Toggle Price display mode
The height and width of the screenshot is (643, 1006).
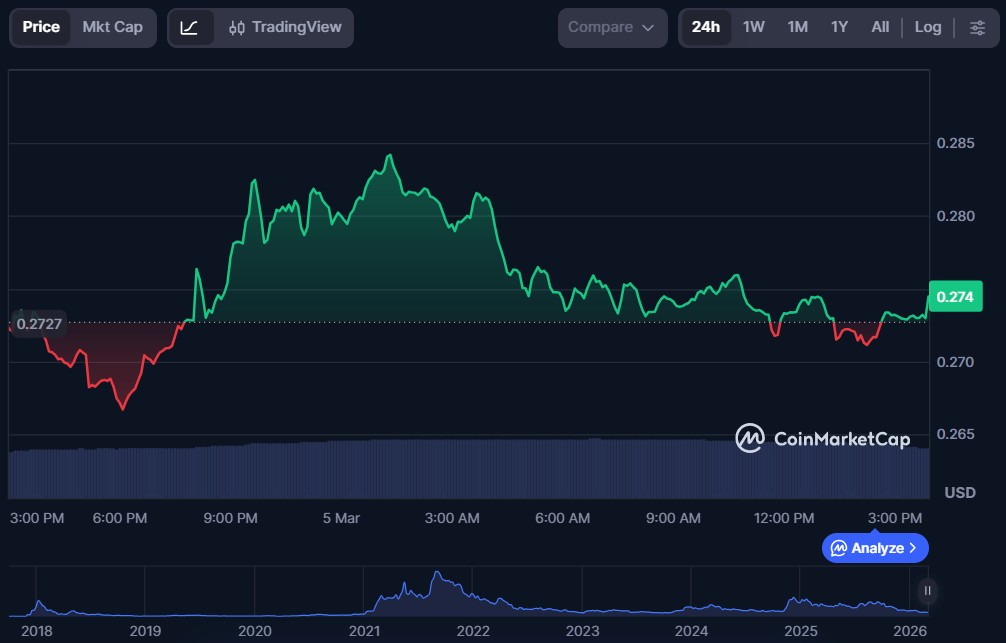click(40, 27)
